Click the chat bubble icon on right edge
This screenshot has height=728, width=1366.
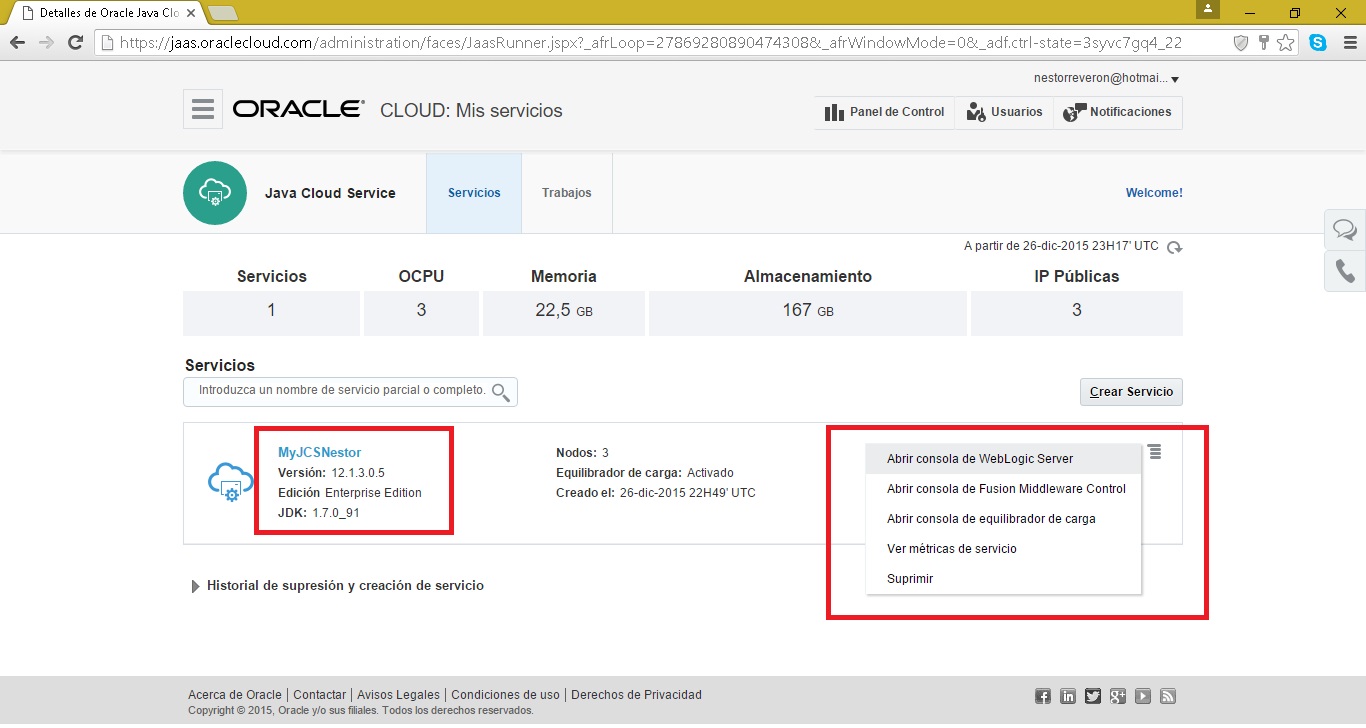[1345, 231]
